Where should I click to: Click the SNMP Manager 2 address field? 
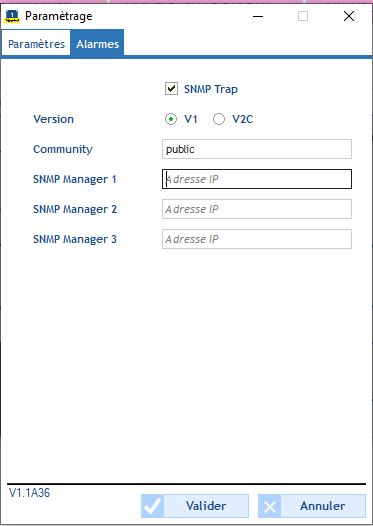click(257, 209)
